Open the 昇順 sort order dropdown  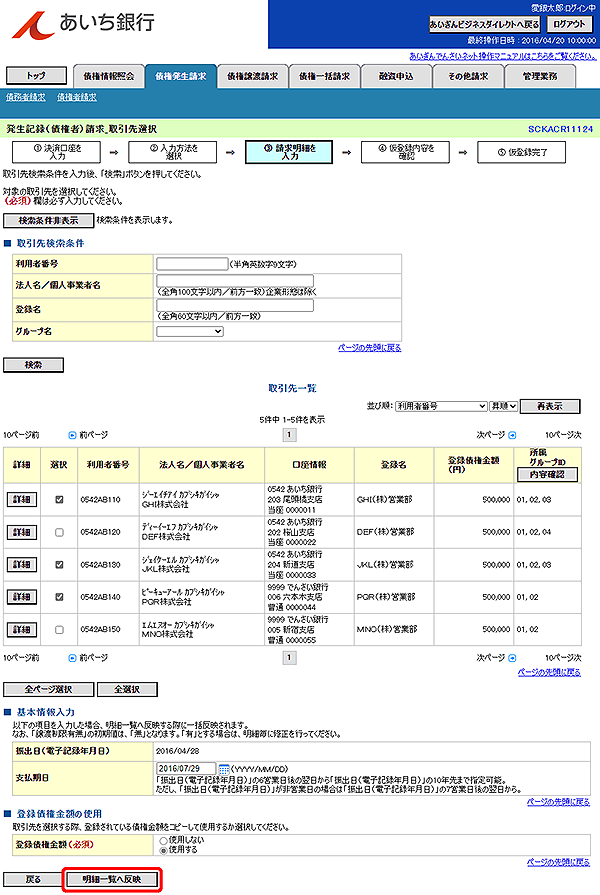504,406
